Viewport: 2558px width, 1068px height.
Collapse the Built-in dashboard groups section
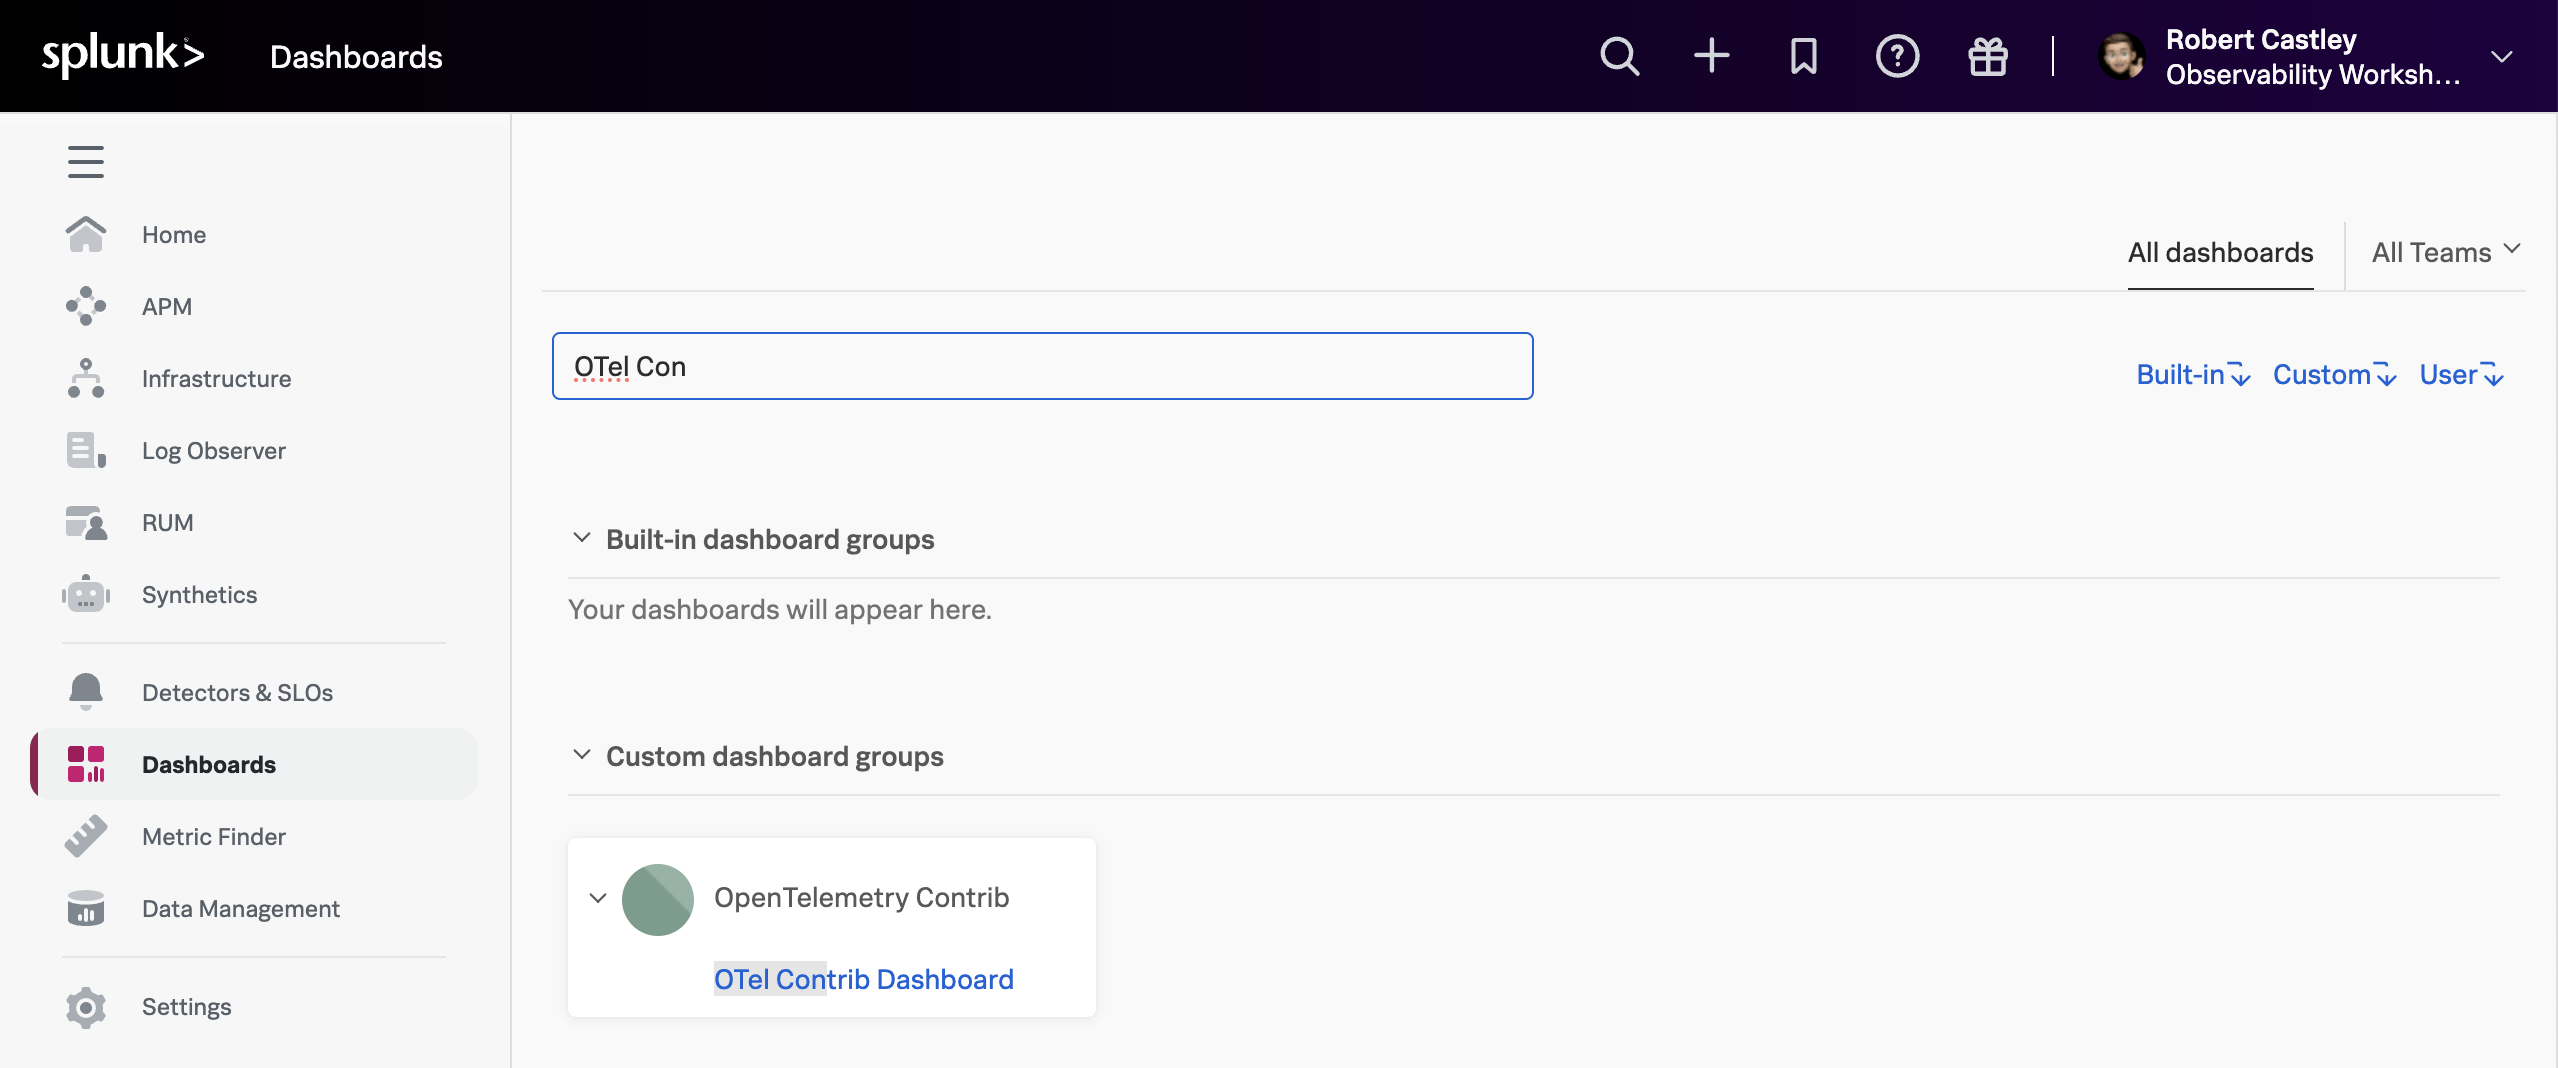tap(582, 538)
